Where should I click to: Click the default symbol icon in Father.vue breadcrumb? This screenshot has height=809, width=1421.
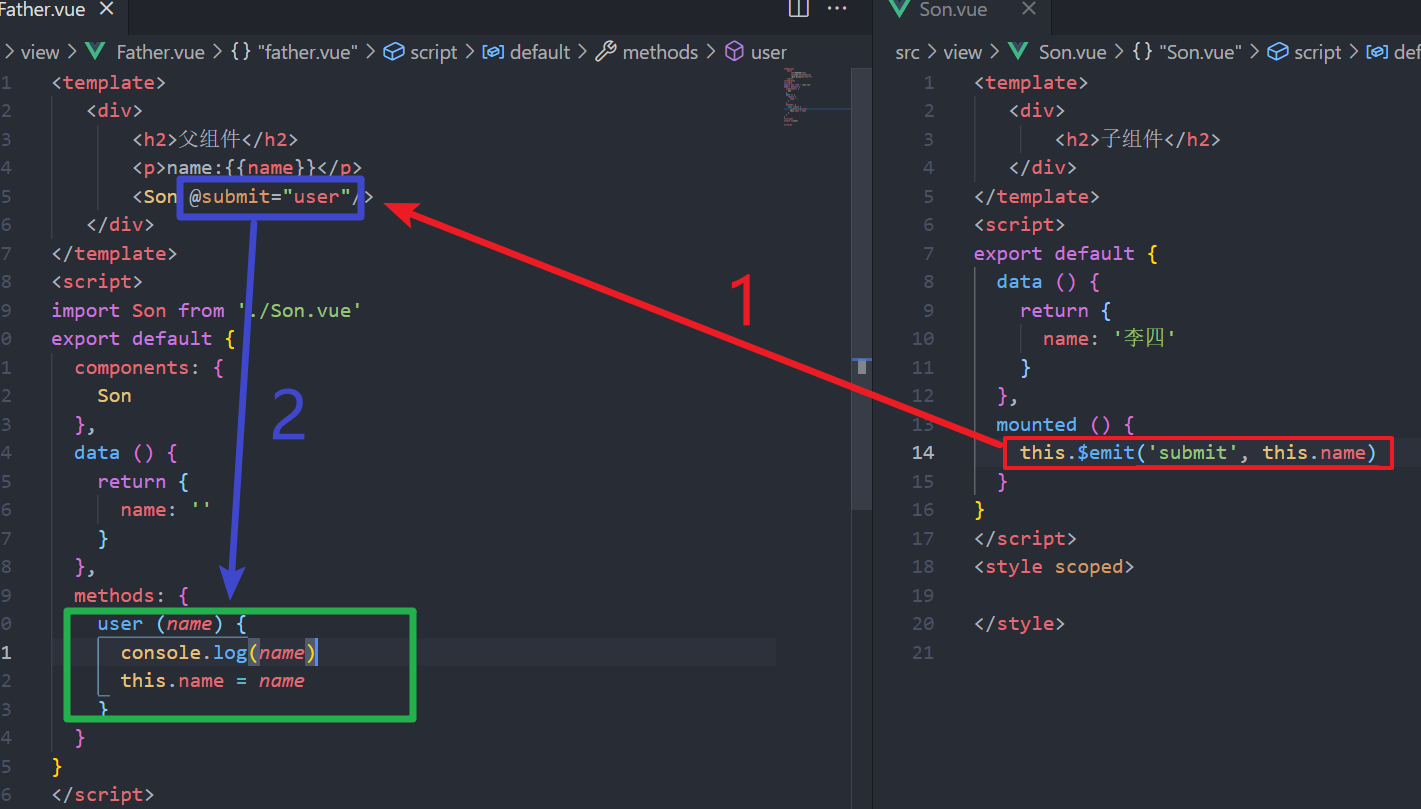point(492,52)
